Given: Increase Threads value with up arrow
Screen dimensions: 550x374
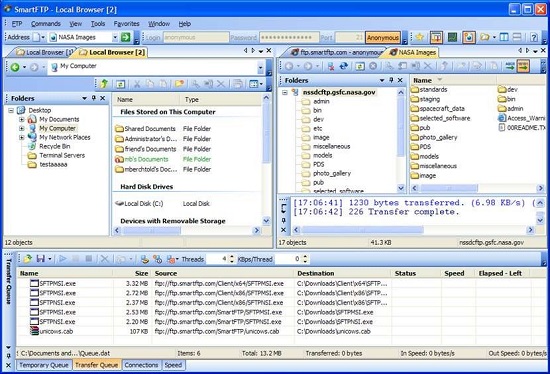Looking at the screenshot, I should [x=232, y=257].
